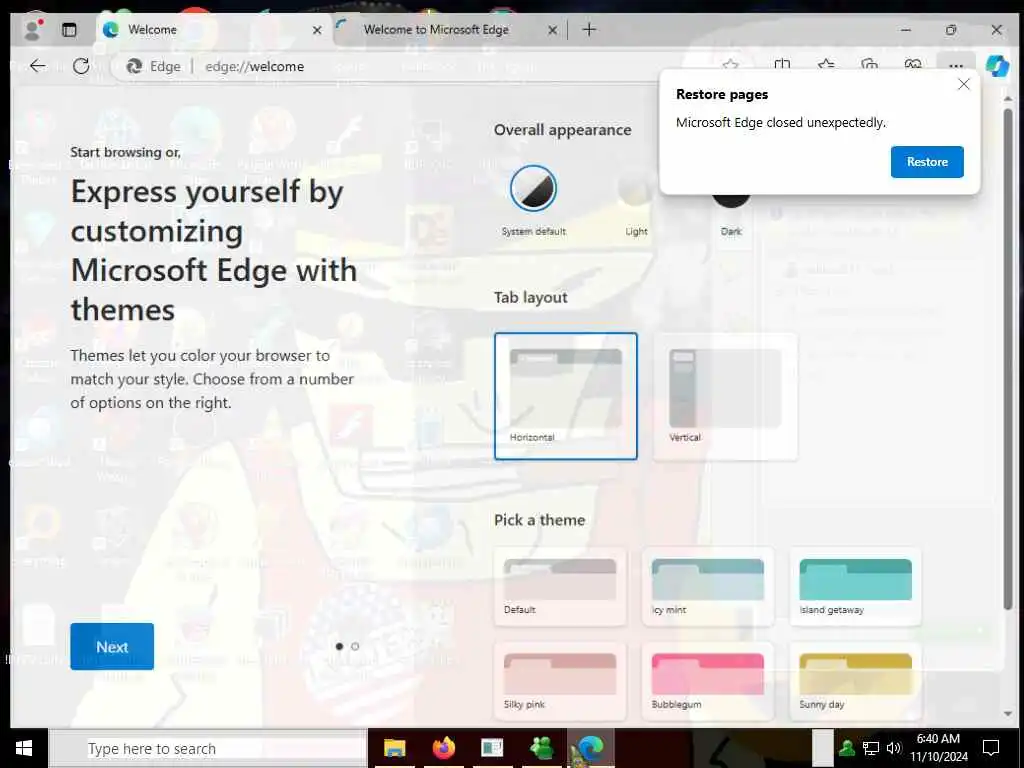Open the Edge profile icon
The image size is (1024, 768).
point(32,30)
